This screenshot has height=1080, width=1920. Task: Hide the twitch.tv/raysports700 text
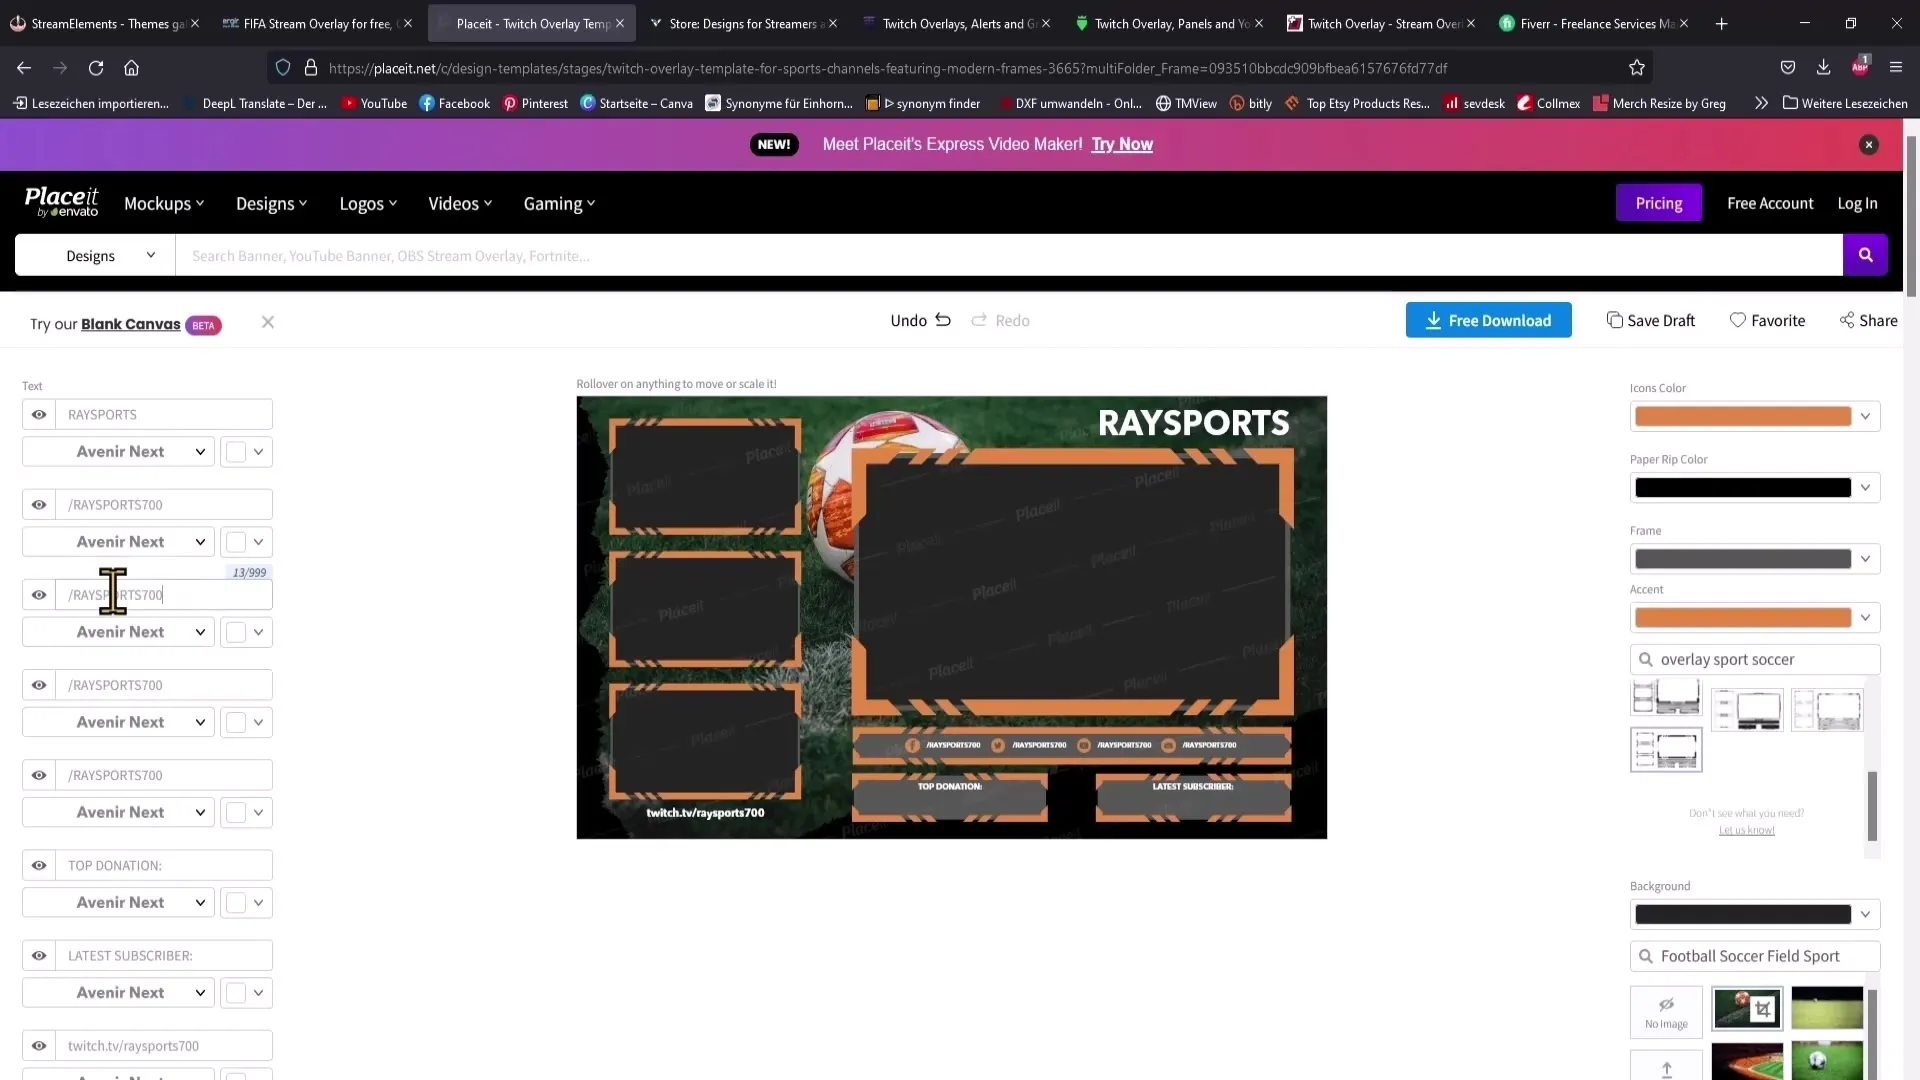[x=39, y=1046]
